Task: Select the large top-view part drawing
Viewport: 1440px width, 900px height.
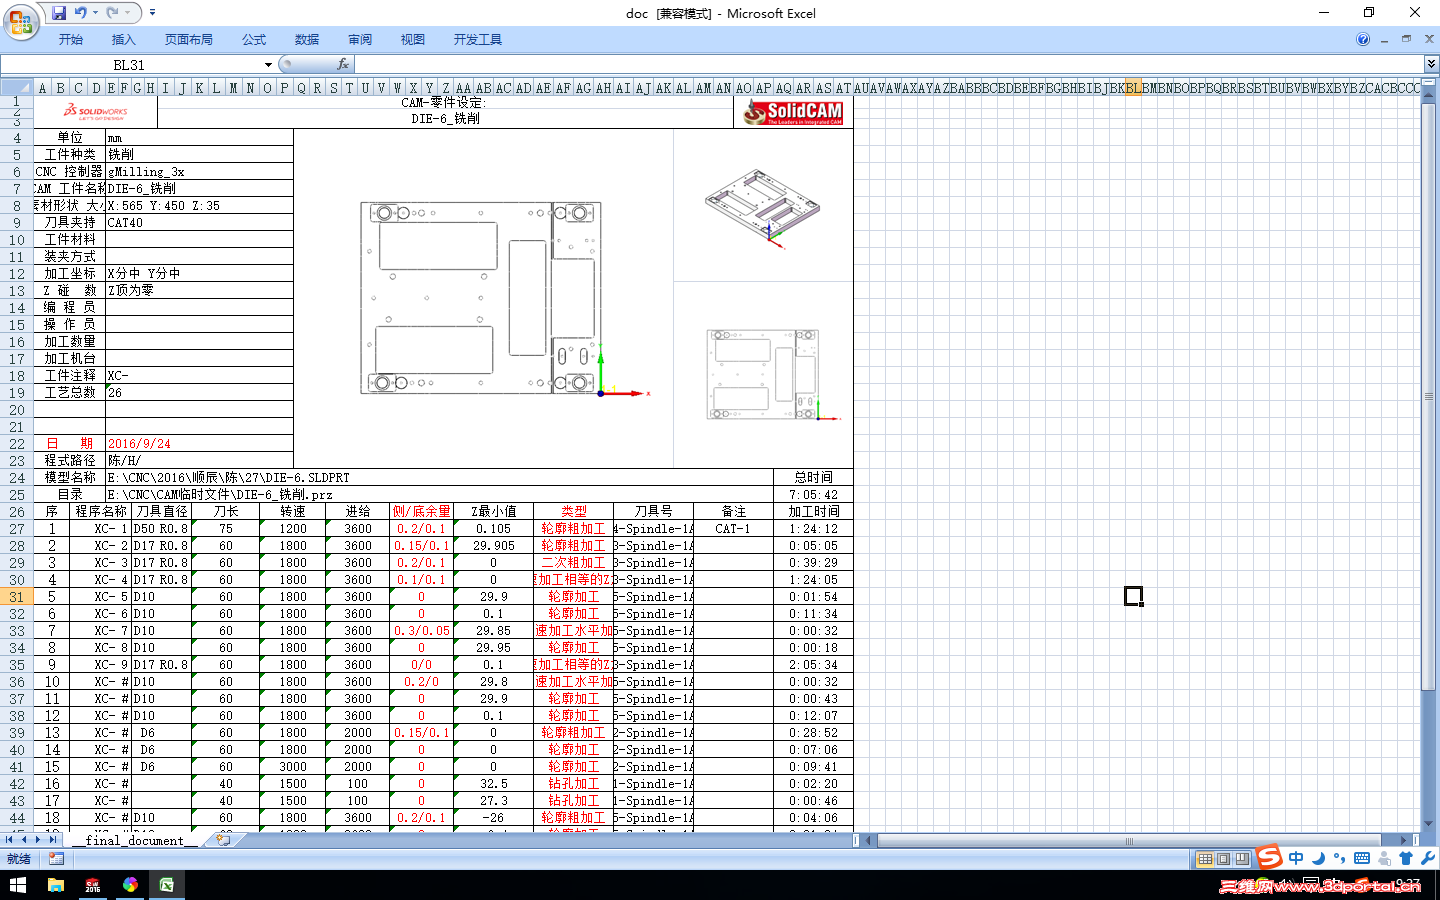Action: point(505,299)
